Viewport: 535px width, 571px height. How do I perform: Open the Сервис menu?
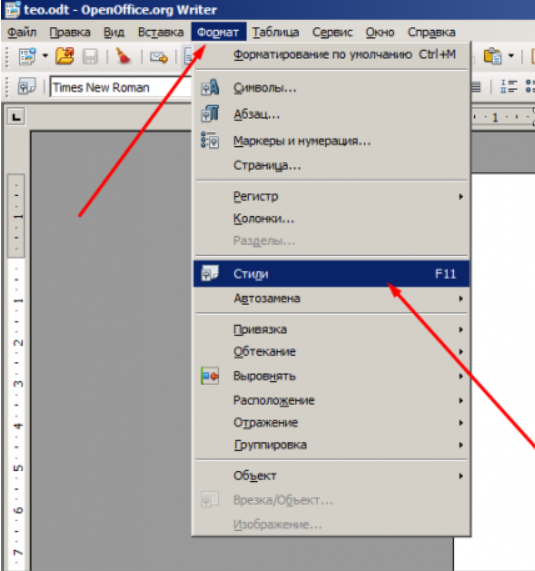pos(332,32)
